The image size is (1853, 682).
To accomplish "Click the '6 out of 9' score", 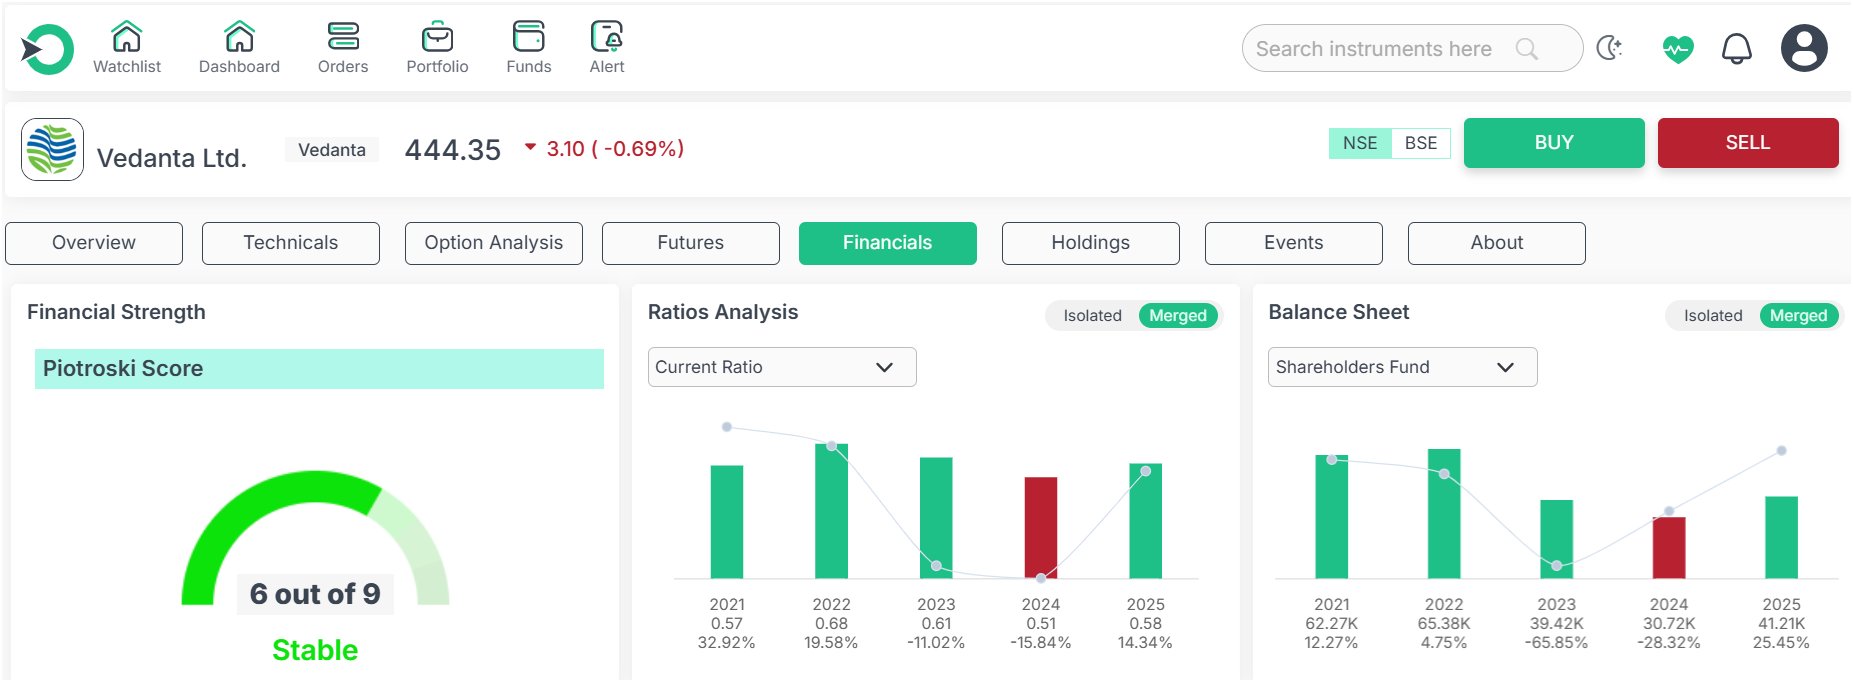I will pos(315,594).
